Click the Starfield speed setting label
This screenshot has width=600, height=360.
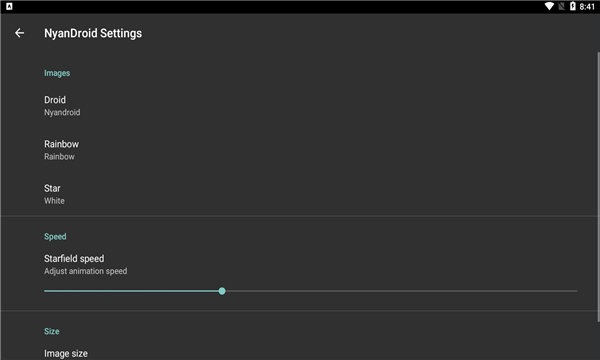(74, 259)
